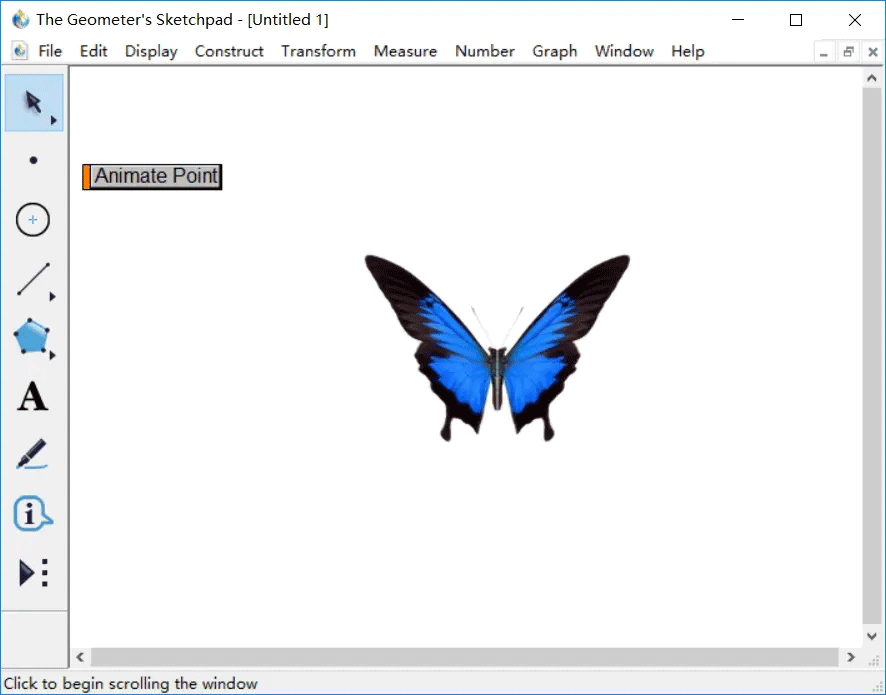Pick the Straightedge segment tool
The width and height of the screenshot is (886, 695).
point(33,279)
